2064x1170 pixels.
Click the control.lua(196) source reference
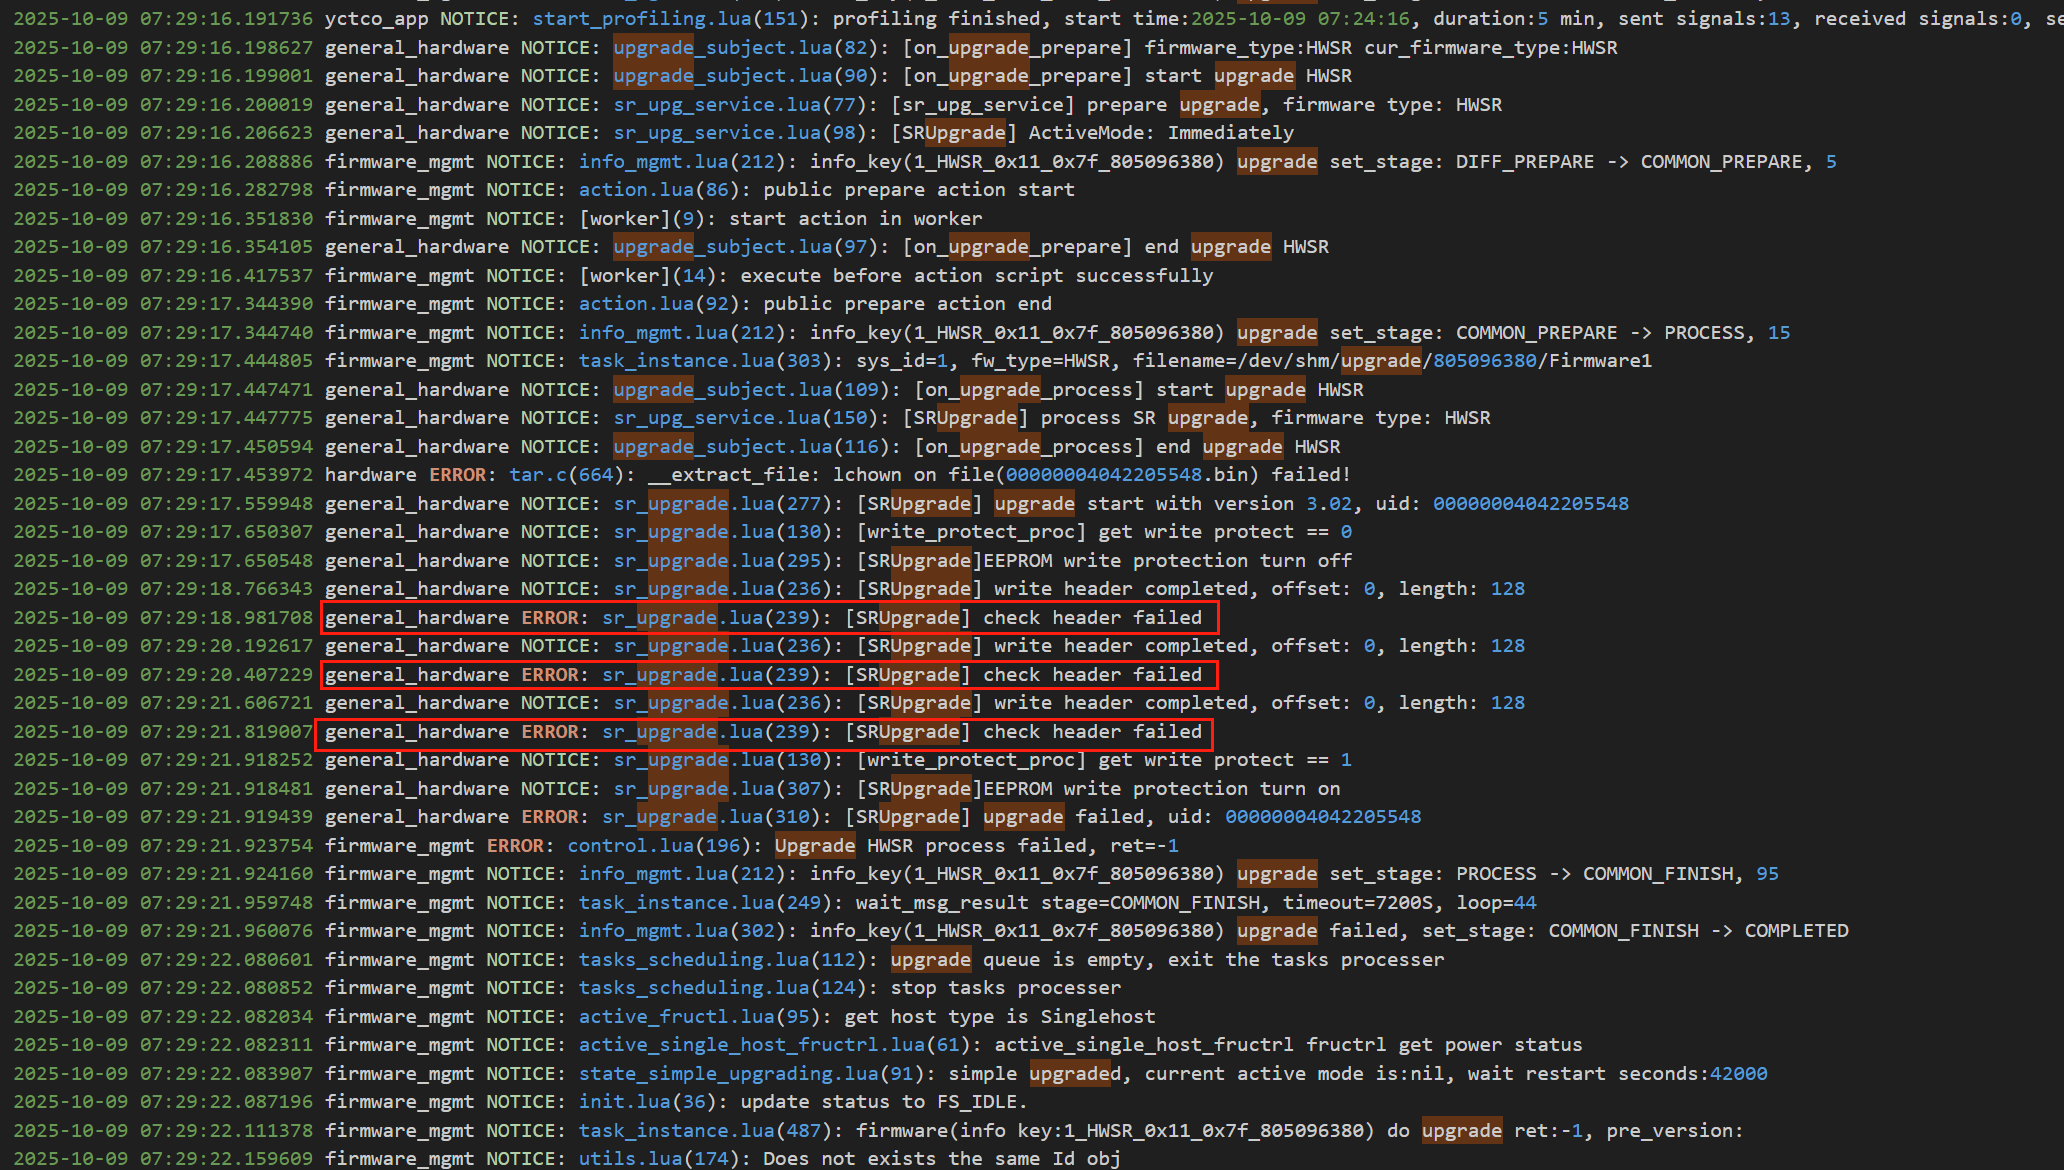click(x=659, y=846)
